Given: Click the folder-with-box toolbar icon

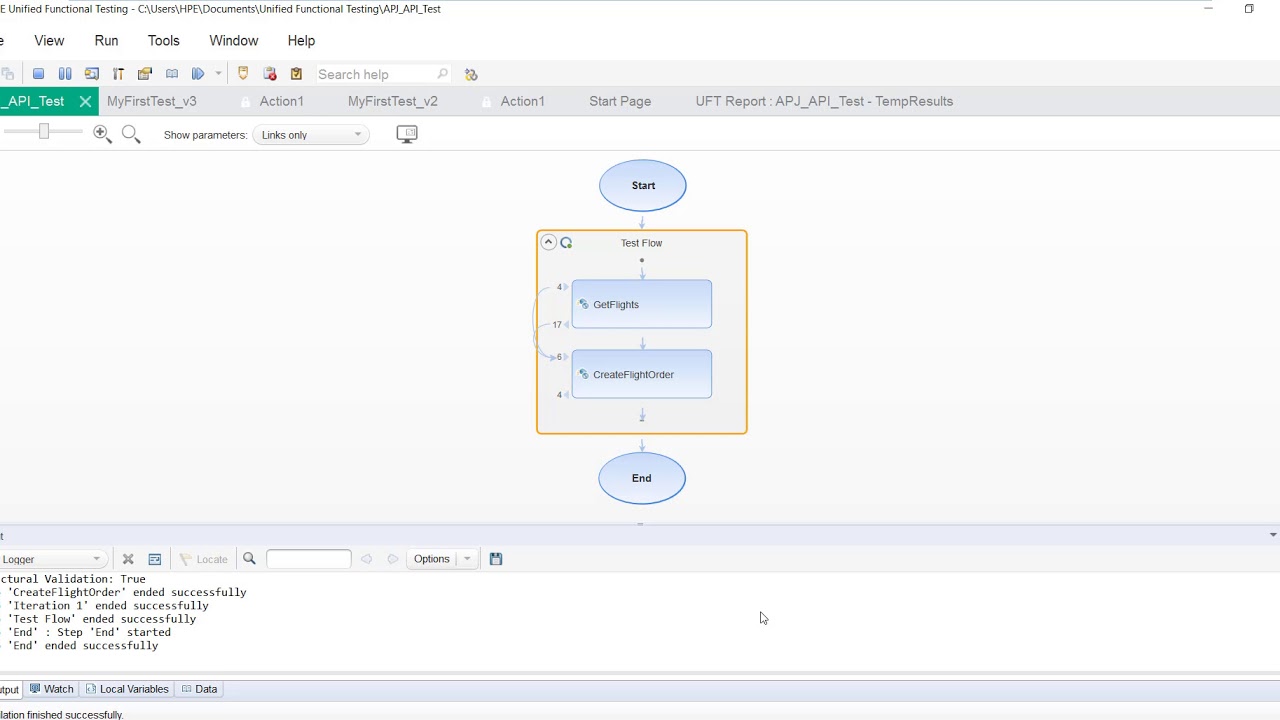Looking at the screenshot, I should pos(145,74).
